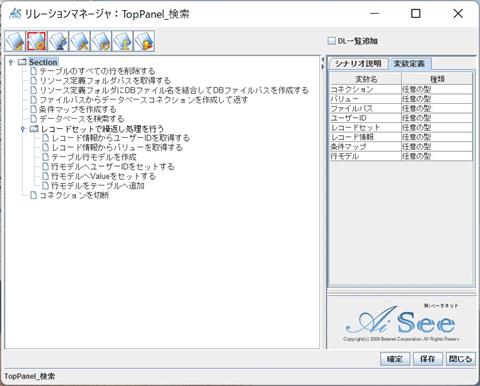This screenshot has height=386, width=480.
Task: Click document icon of 行モデルをテーブルへ追加
Action: coord(45,186)
